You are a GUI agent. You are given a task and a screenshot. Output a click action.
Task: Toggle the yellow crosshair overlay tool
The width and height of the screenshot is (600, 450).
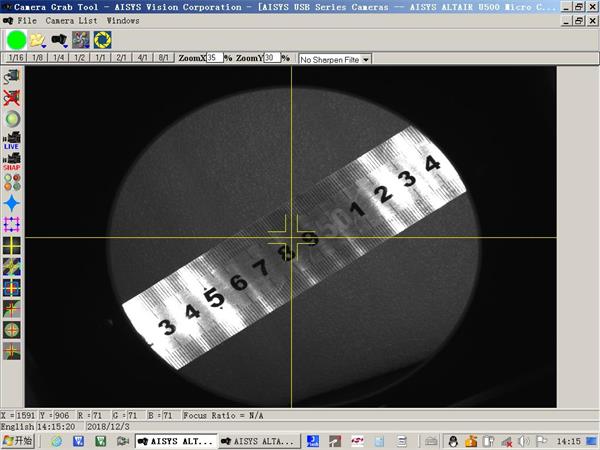coord(12,244)
